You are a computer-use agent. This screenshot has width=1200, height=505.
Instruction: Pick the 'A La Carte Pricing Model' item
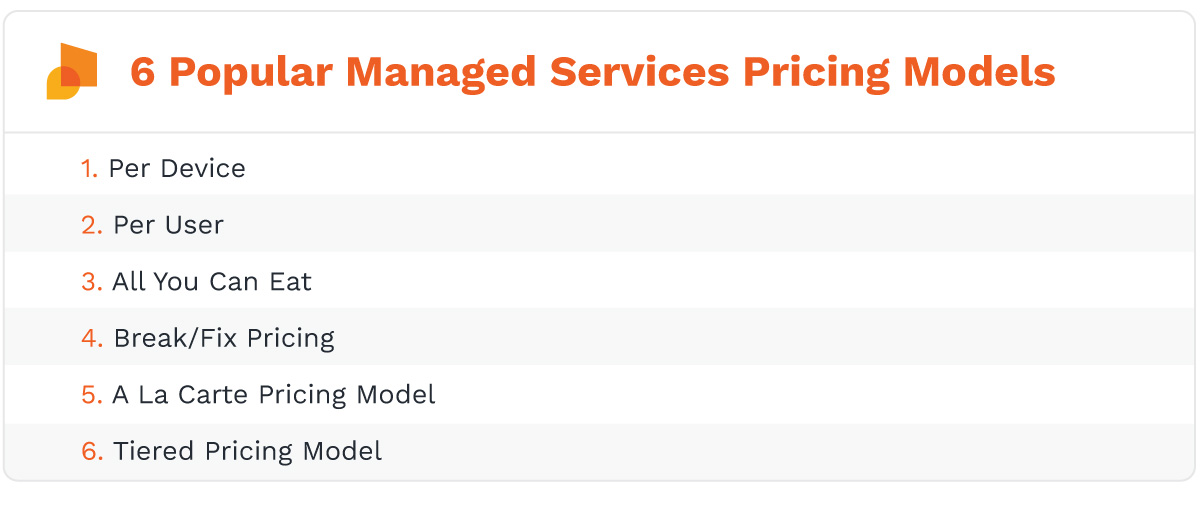click(274, 395)
